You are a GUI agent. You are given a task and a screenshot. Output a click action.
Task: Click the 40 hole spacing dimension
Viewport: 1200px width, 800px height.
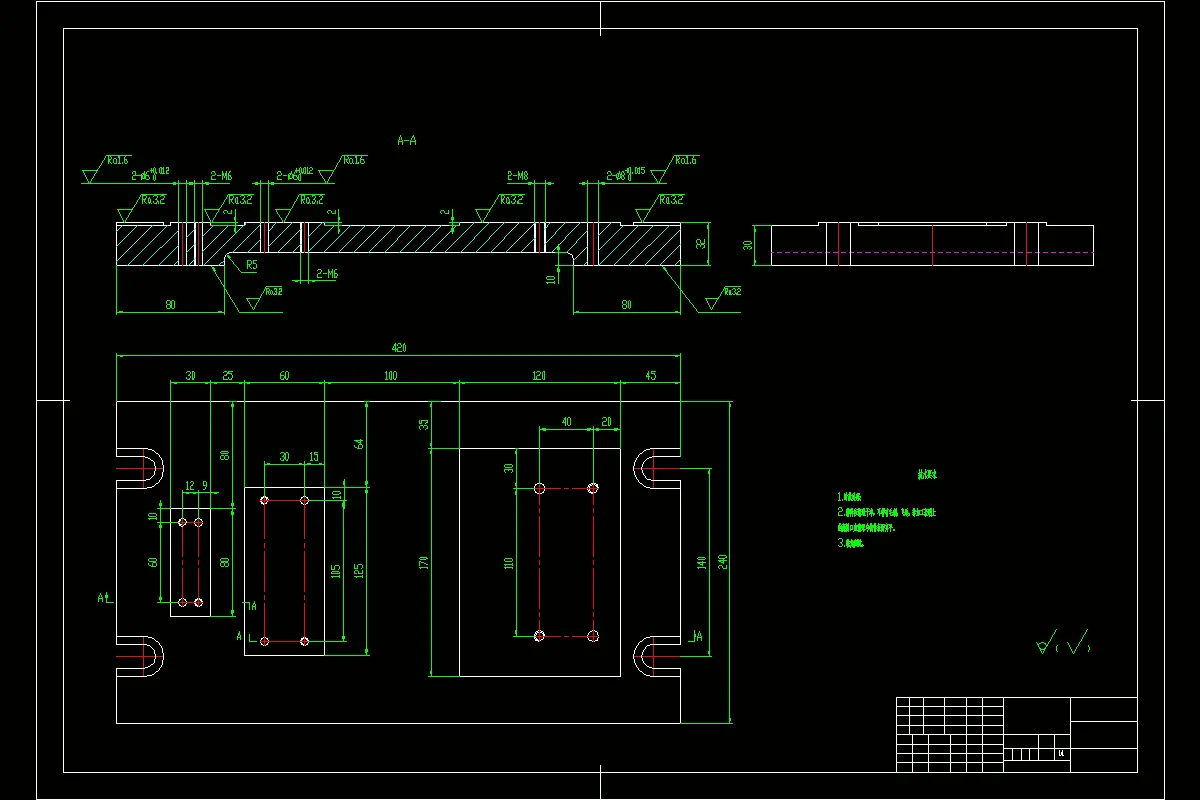[x=566, y=422]
